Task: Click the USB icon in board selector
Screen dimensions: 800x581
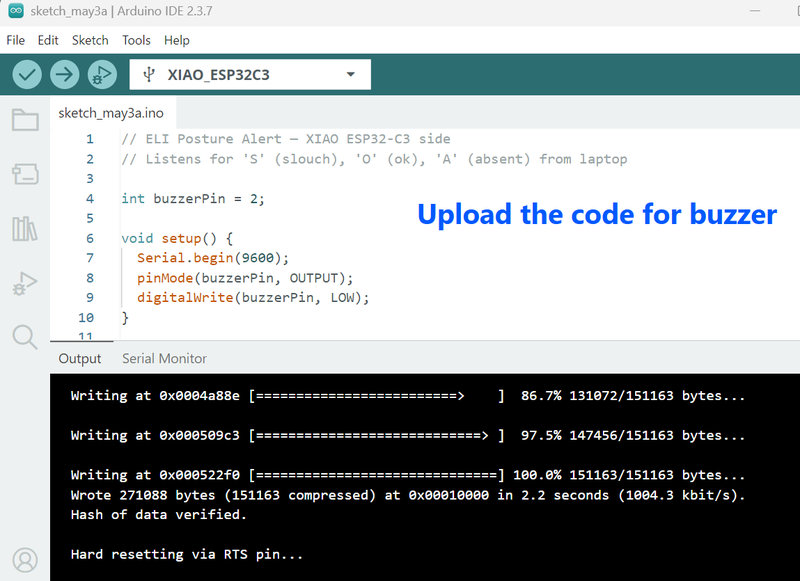Action: point(148,74)
